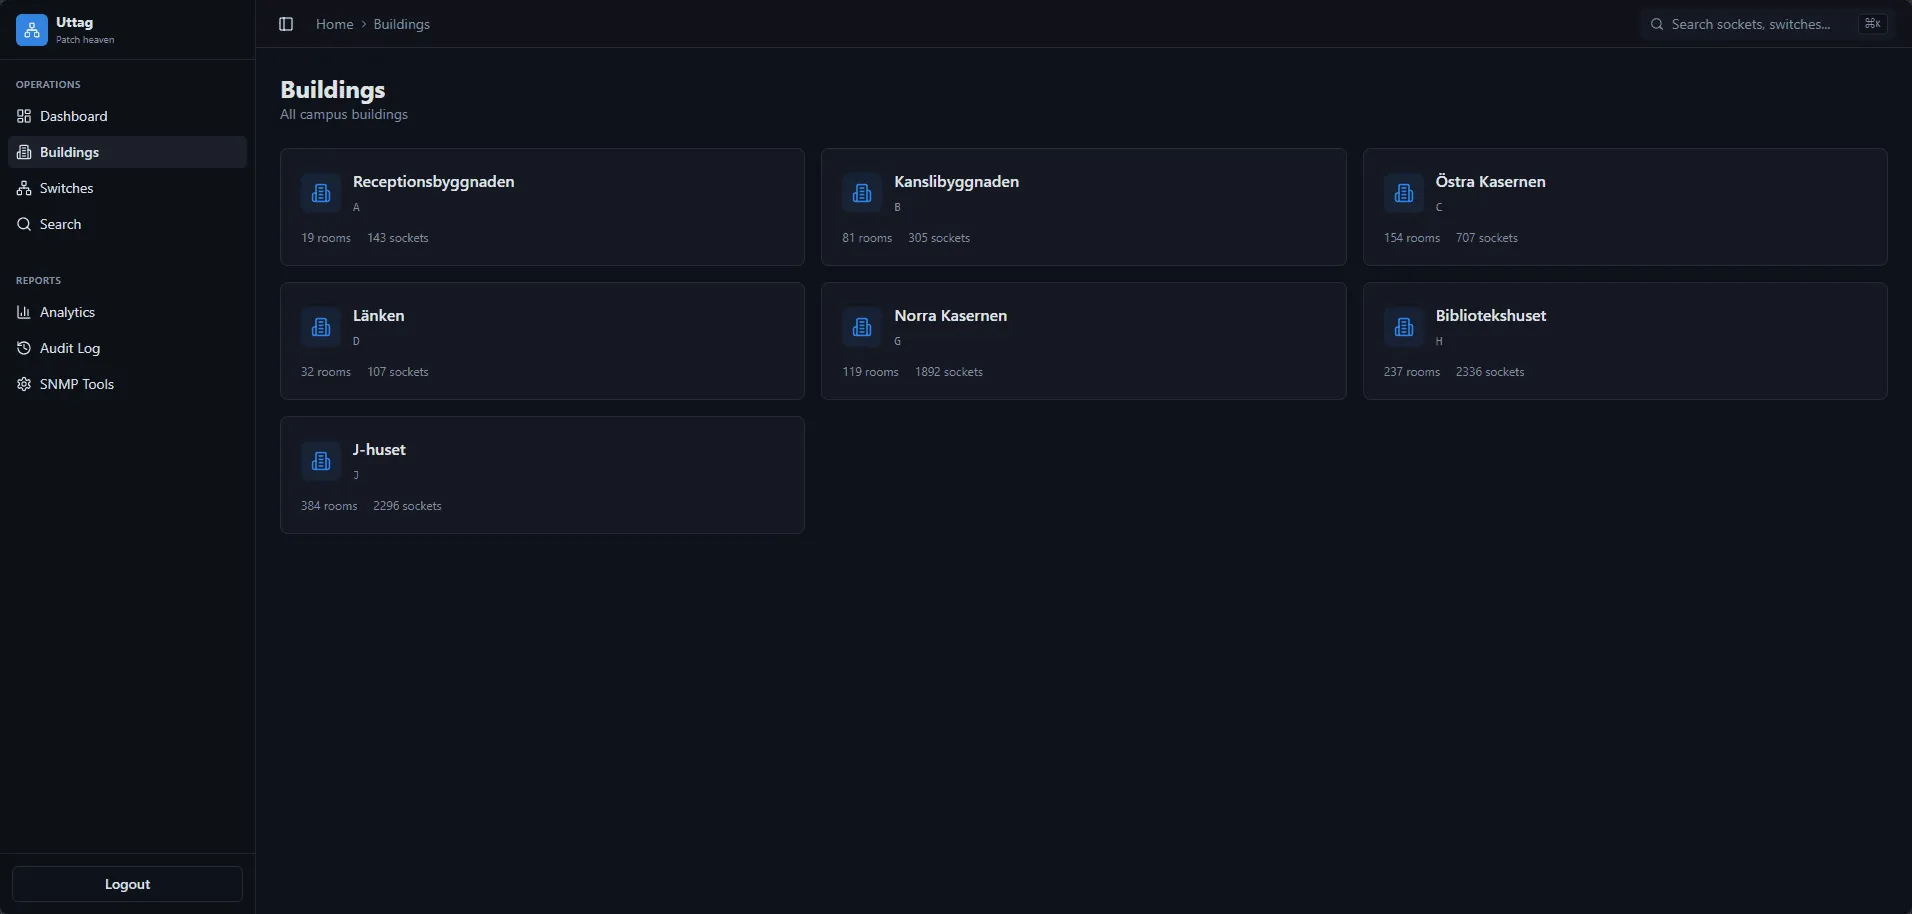Click the Uttag app logo icon

click(x=32, y=30)
